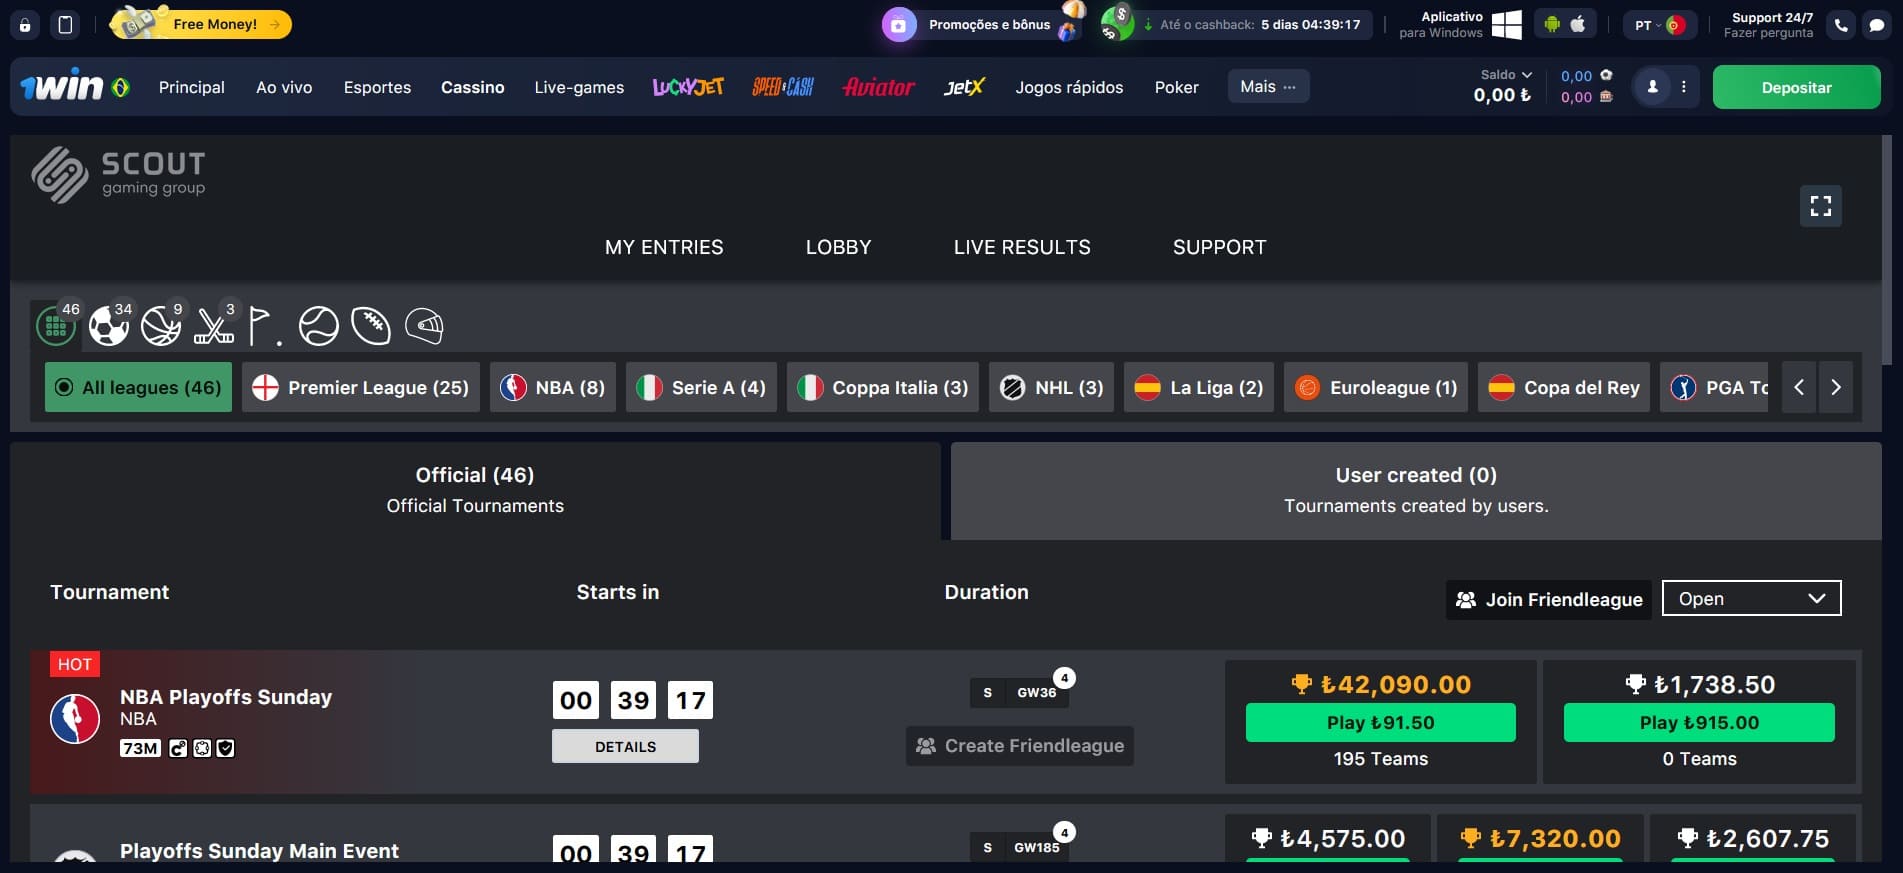Toggle fullscreen for the Scout gaming widget
Screen dimensions: 1903x873
tap(1821, 206)
